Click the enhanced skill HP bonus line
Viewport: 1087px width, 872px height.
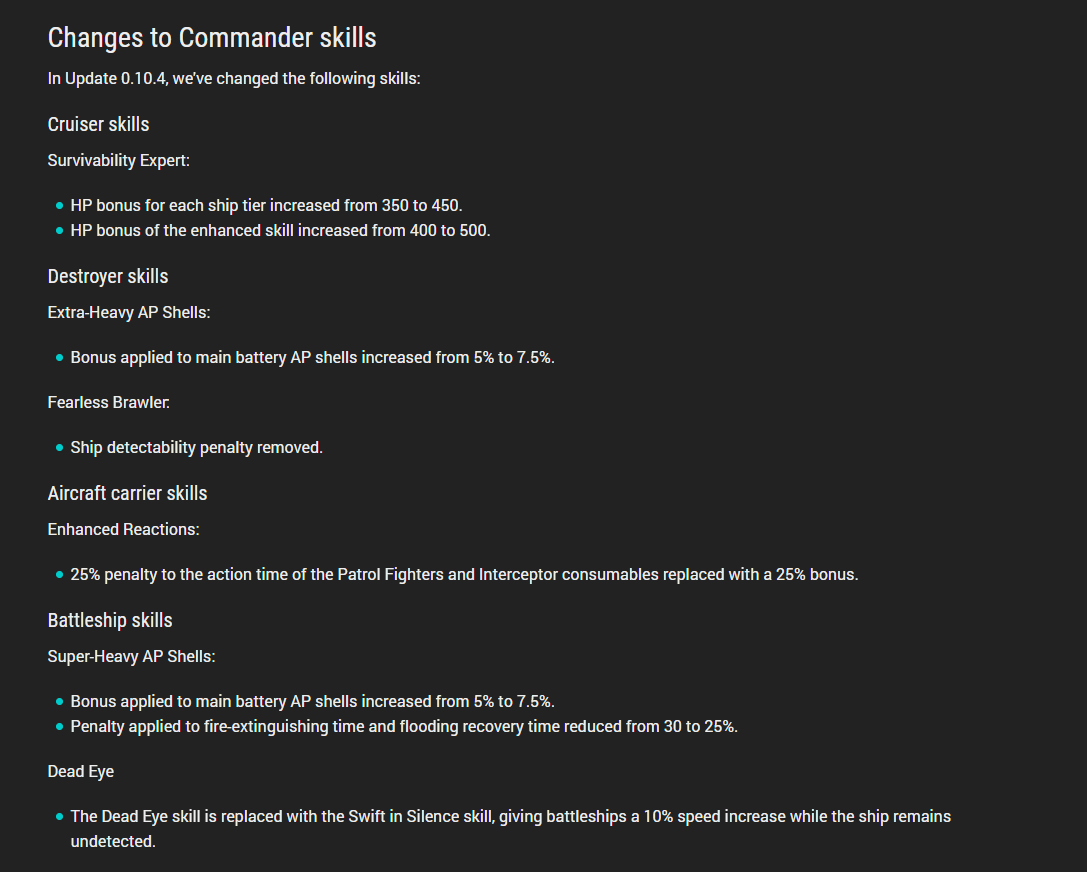[280, 230]
